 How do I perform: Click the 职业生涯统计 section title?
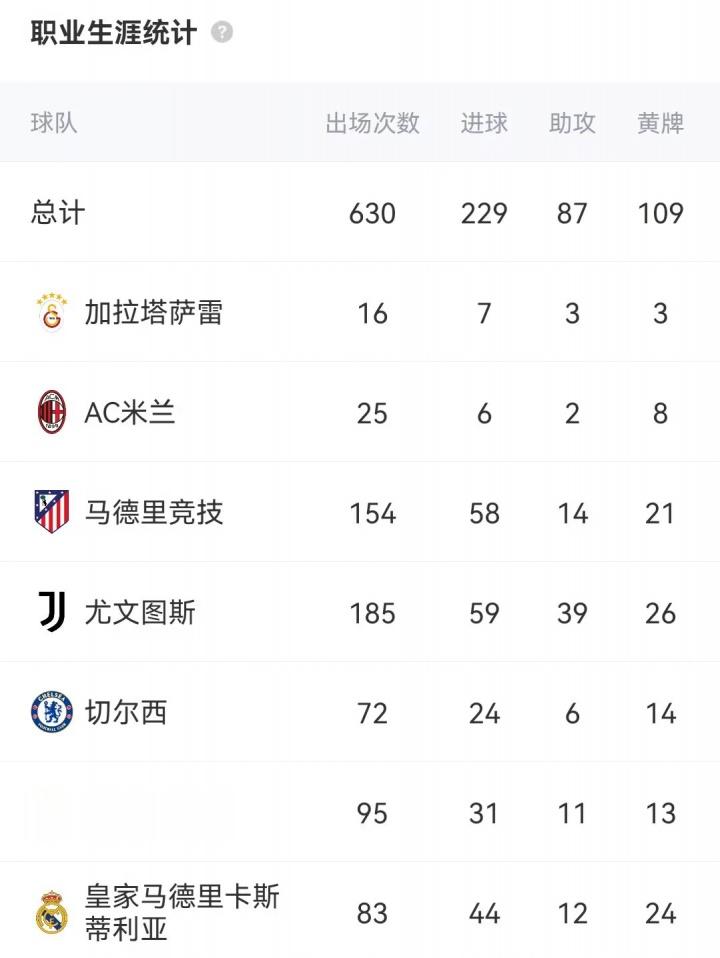point(113,32)
